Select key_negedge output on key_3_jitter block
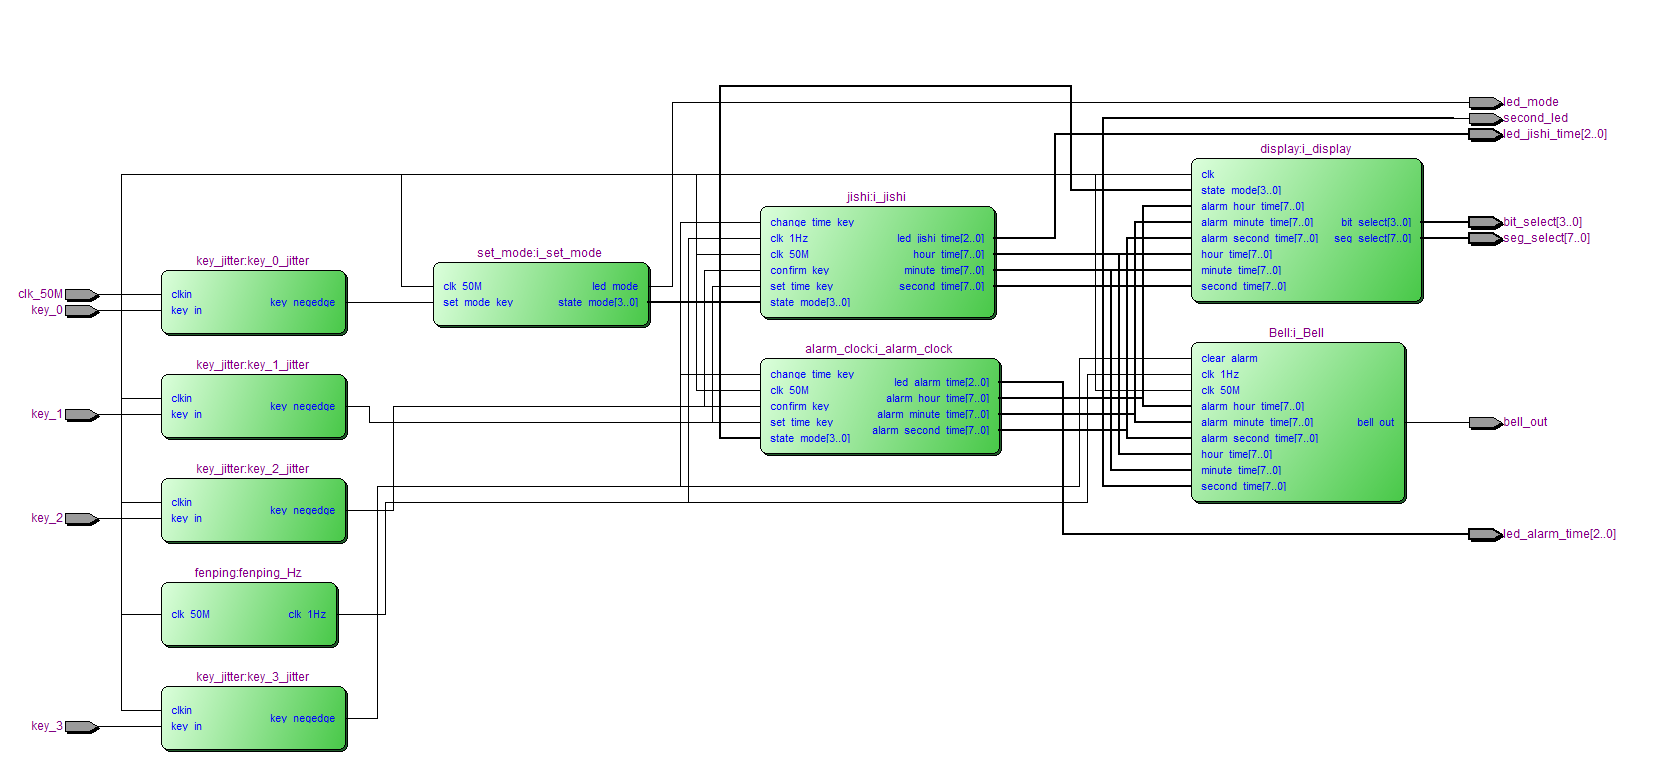Viewport: 1667px width, 778px height. click(x=302, y=719)
